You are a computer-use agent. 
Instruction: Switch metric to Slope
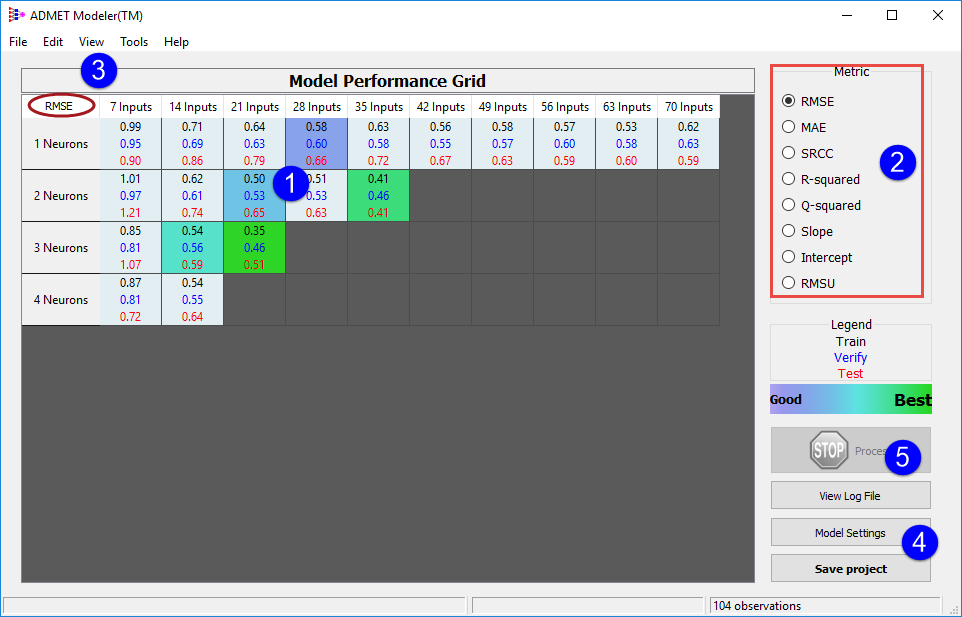(x=788, y=231)
